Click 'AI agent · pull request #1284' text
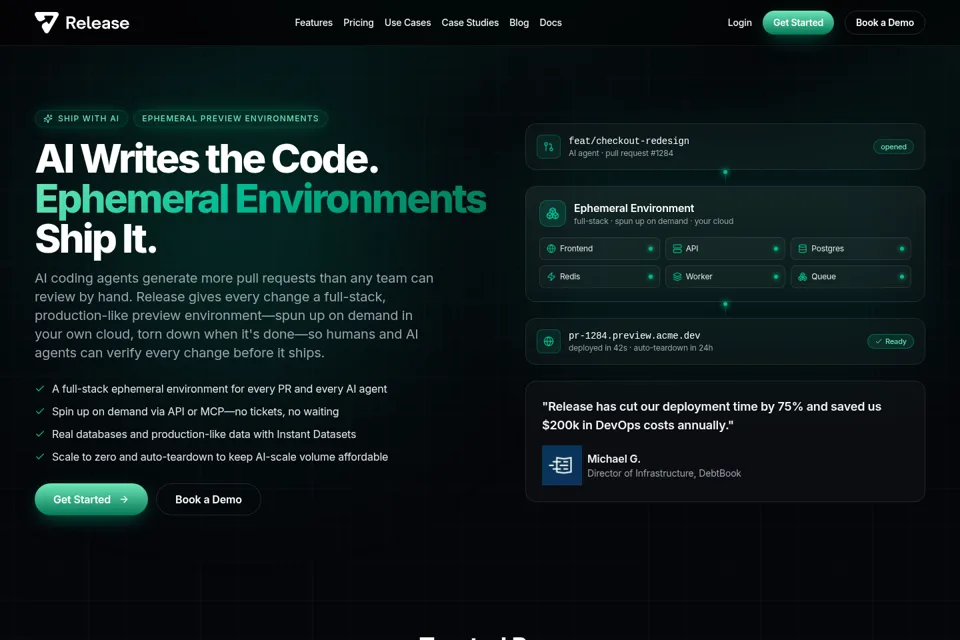 pos(621,154)
